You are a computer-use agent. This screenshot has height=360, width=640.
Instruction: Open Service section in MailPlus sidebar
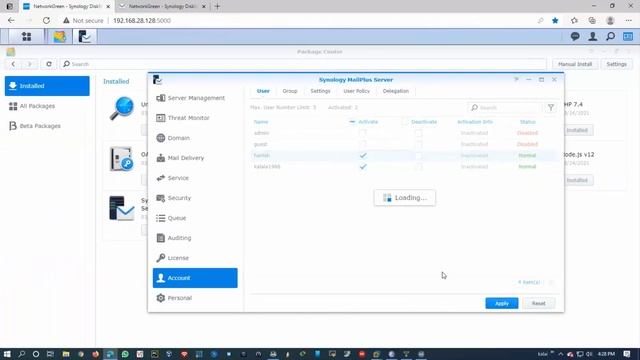click(x=195, y=178)
